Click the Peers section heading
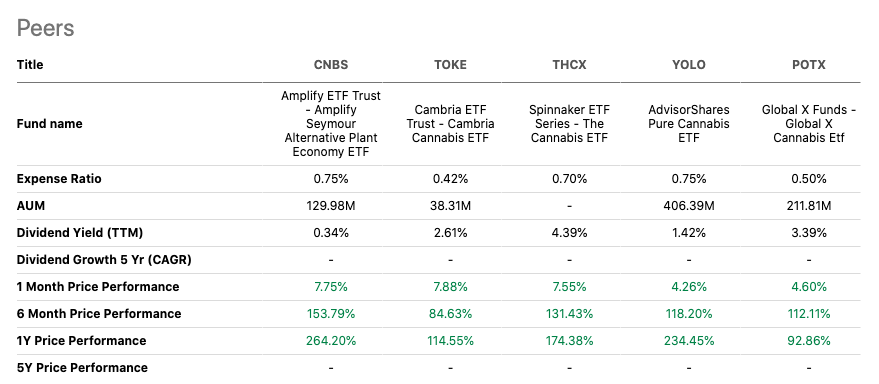879x384 pixels. [45, 28]
